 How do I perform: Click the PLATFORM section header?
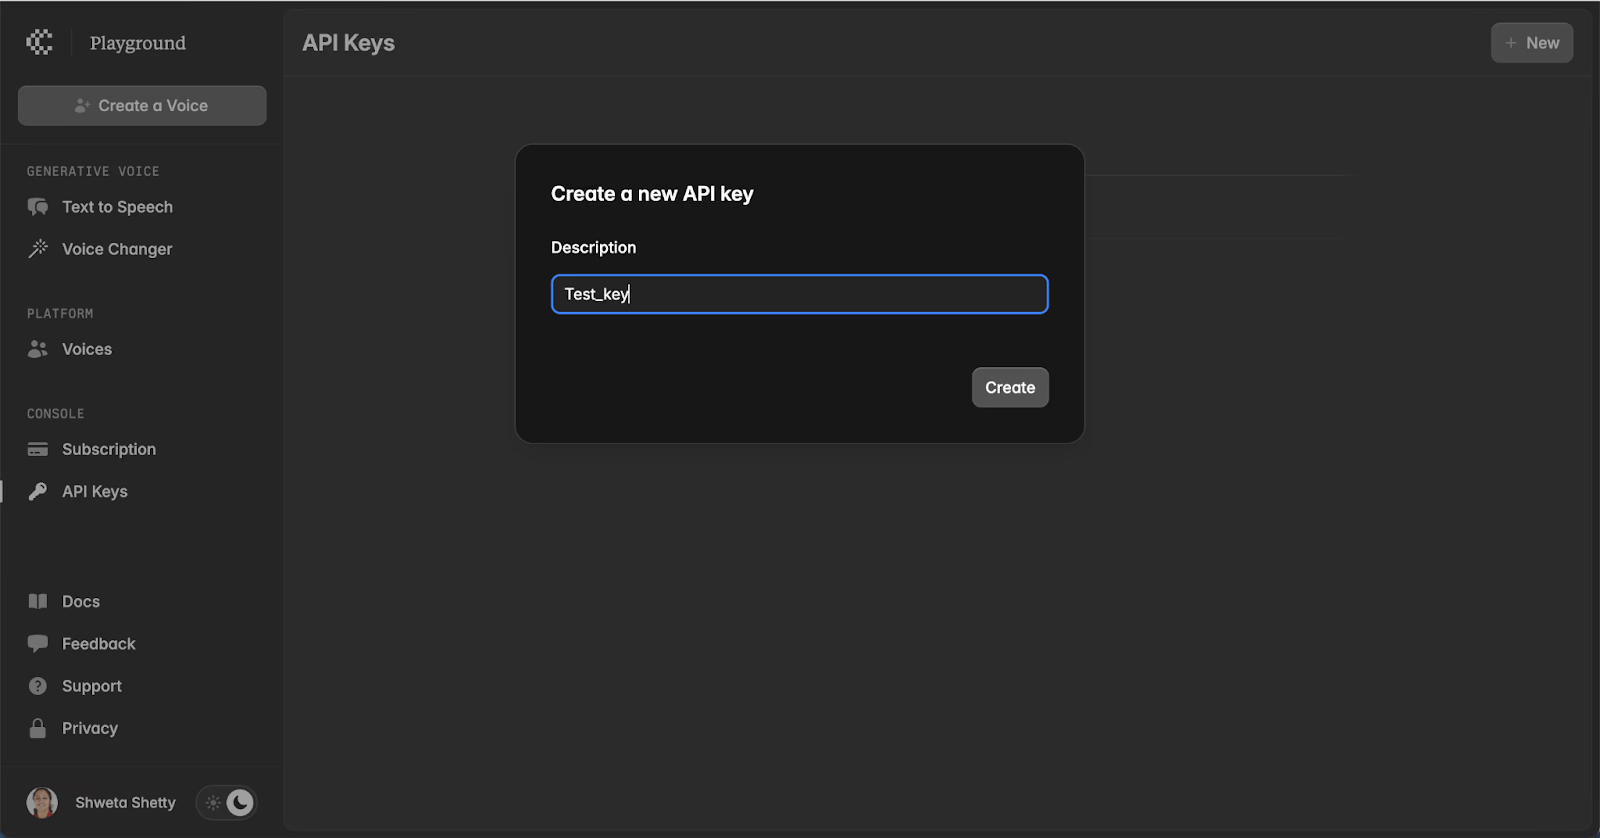click(x=60, y=313)
